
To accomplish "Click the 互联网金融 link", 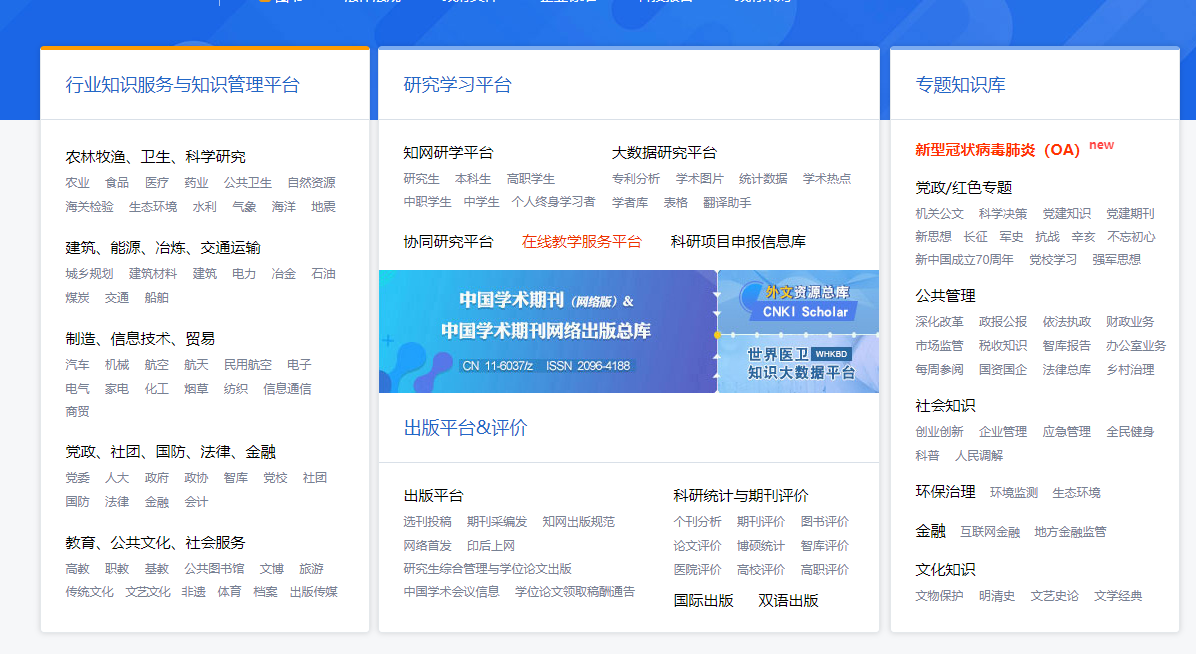I will (x=990, y=532).
